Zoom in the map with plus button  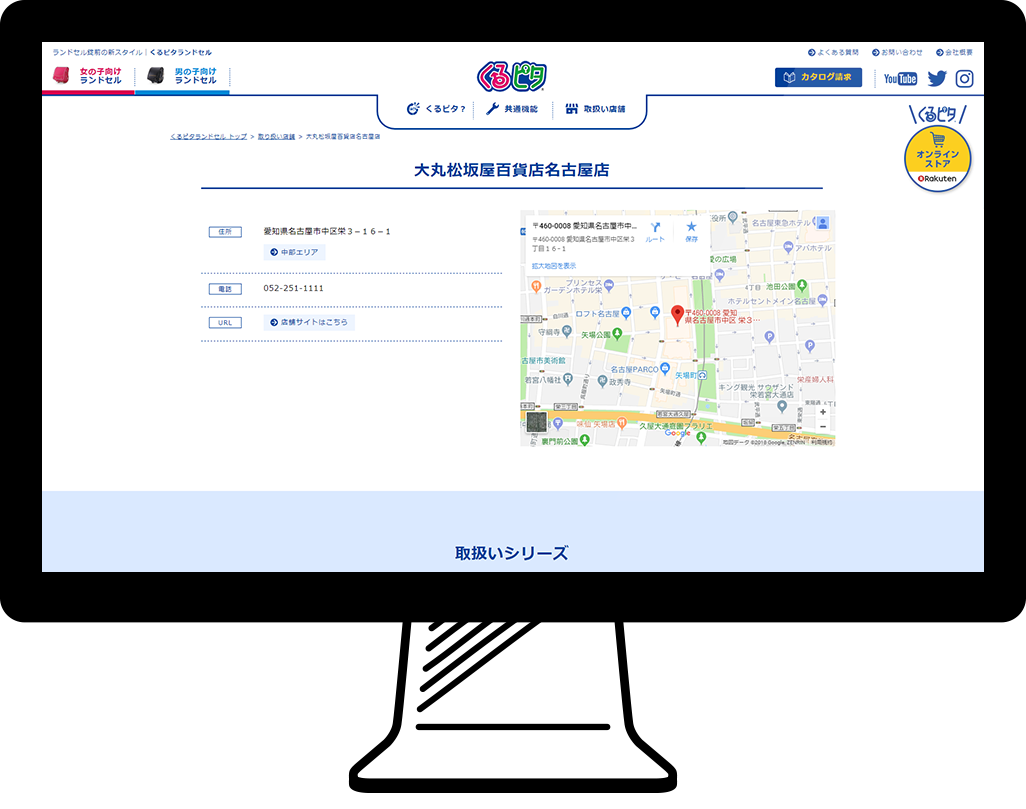click(x=823, y=412)
